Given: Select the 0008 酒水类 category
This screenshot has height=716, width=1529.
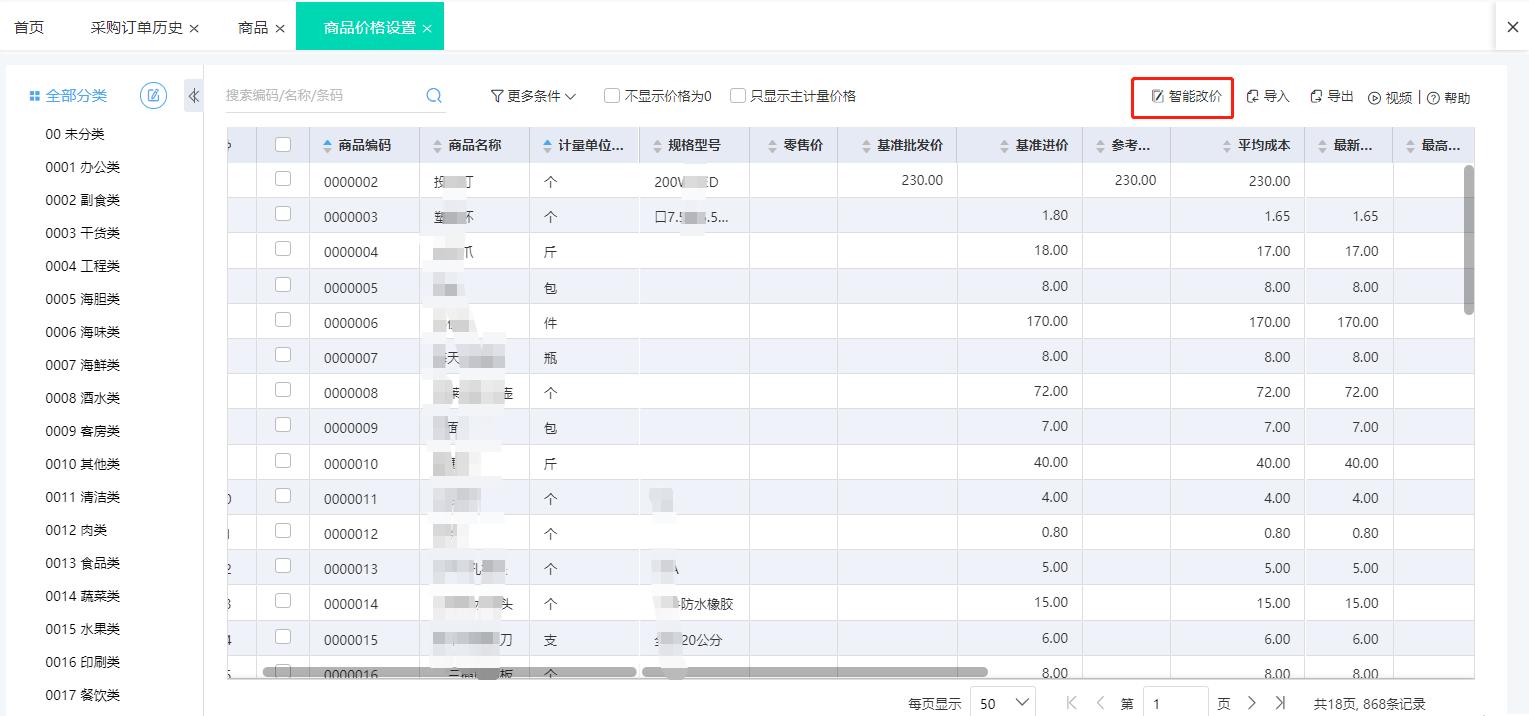Looking at the screenshot, I should pyautogui.click(x=80, y=398).
